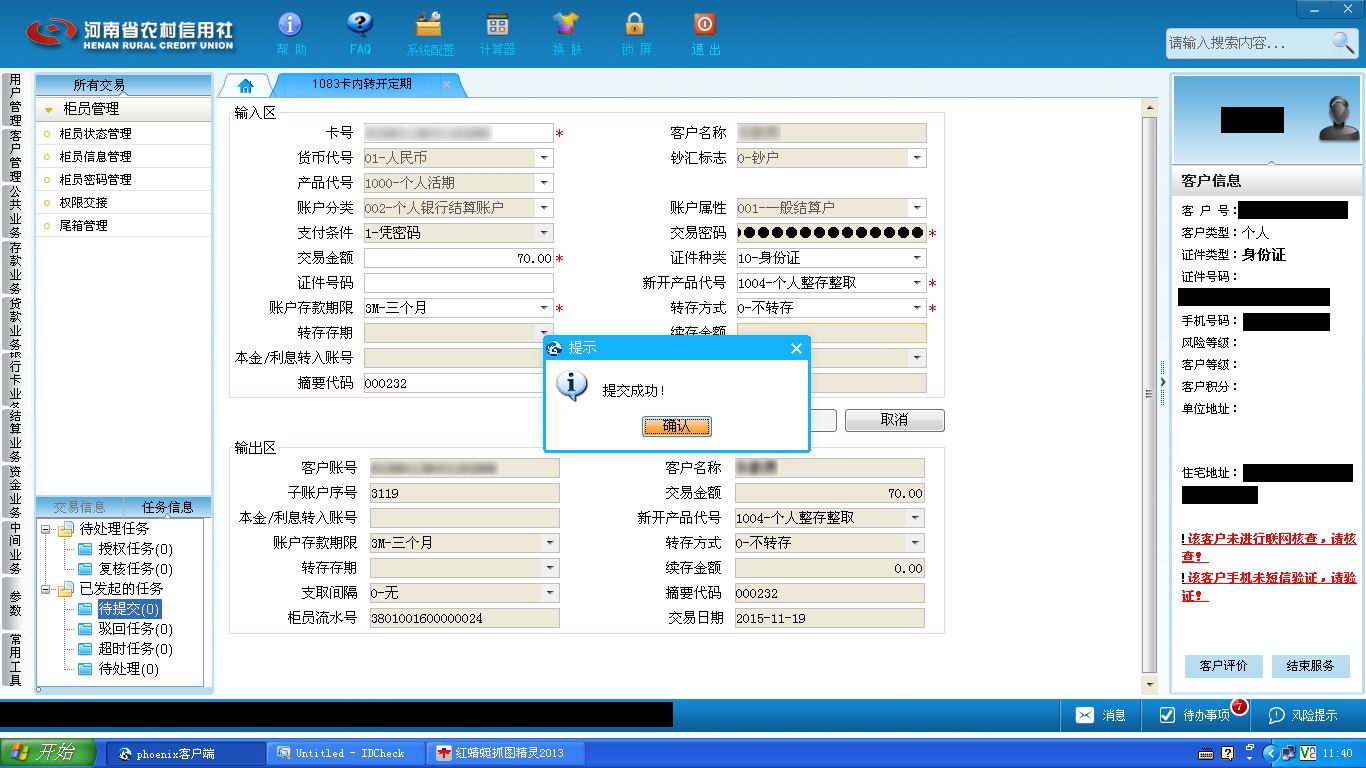This screenshot has height=768, width=1366.
Task: Close the 提示 dialog with X
Action: coord(796,348)
